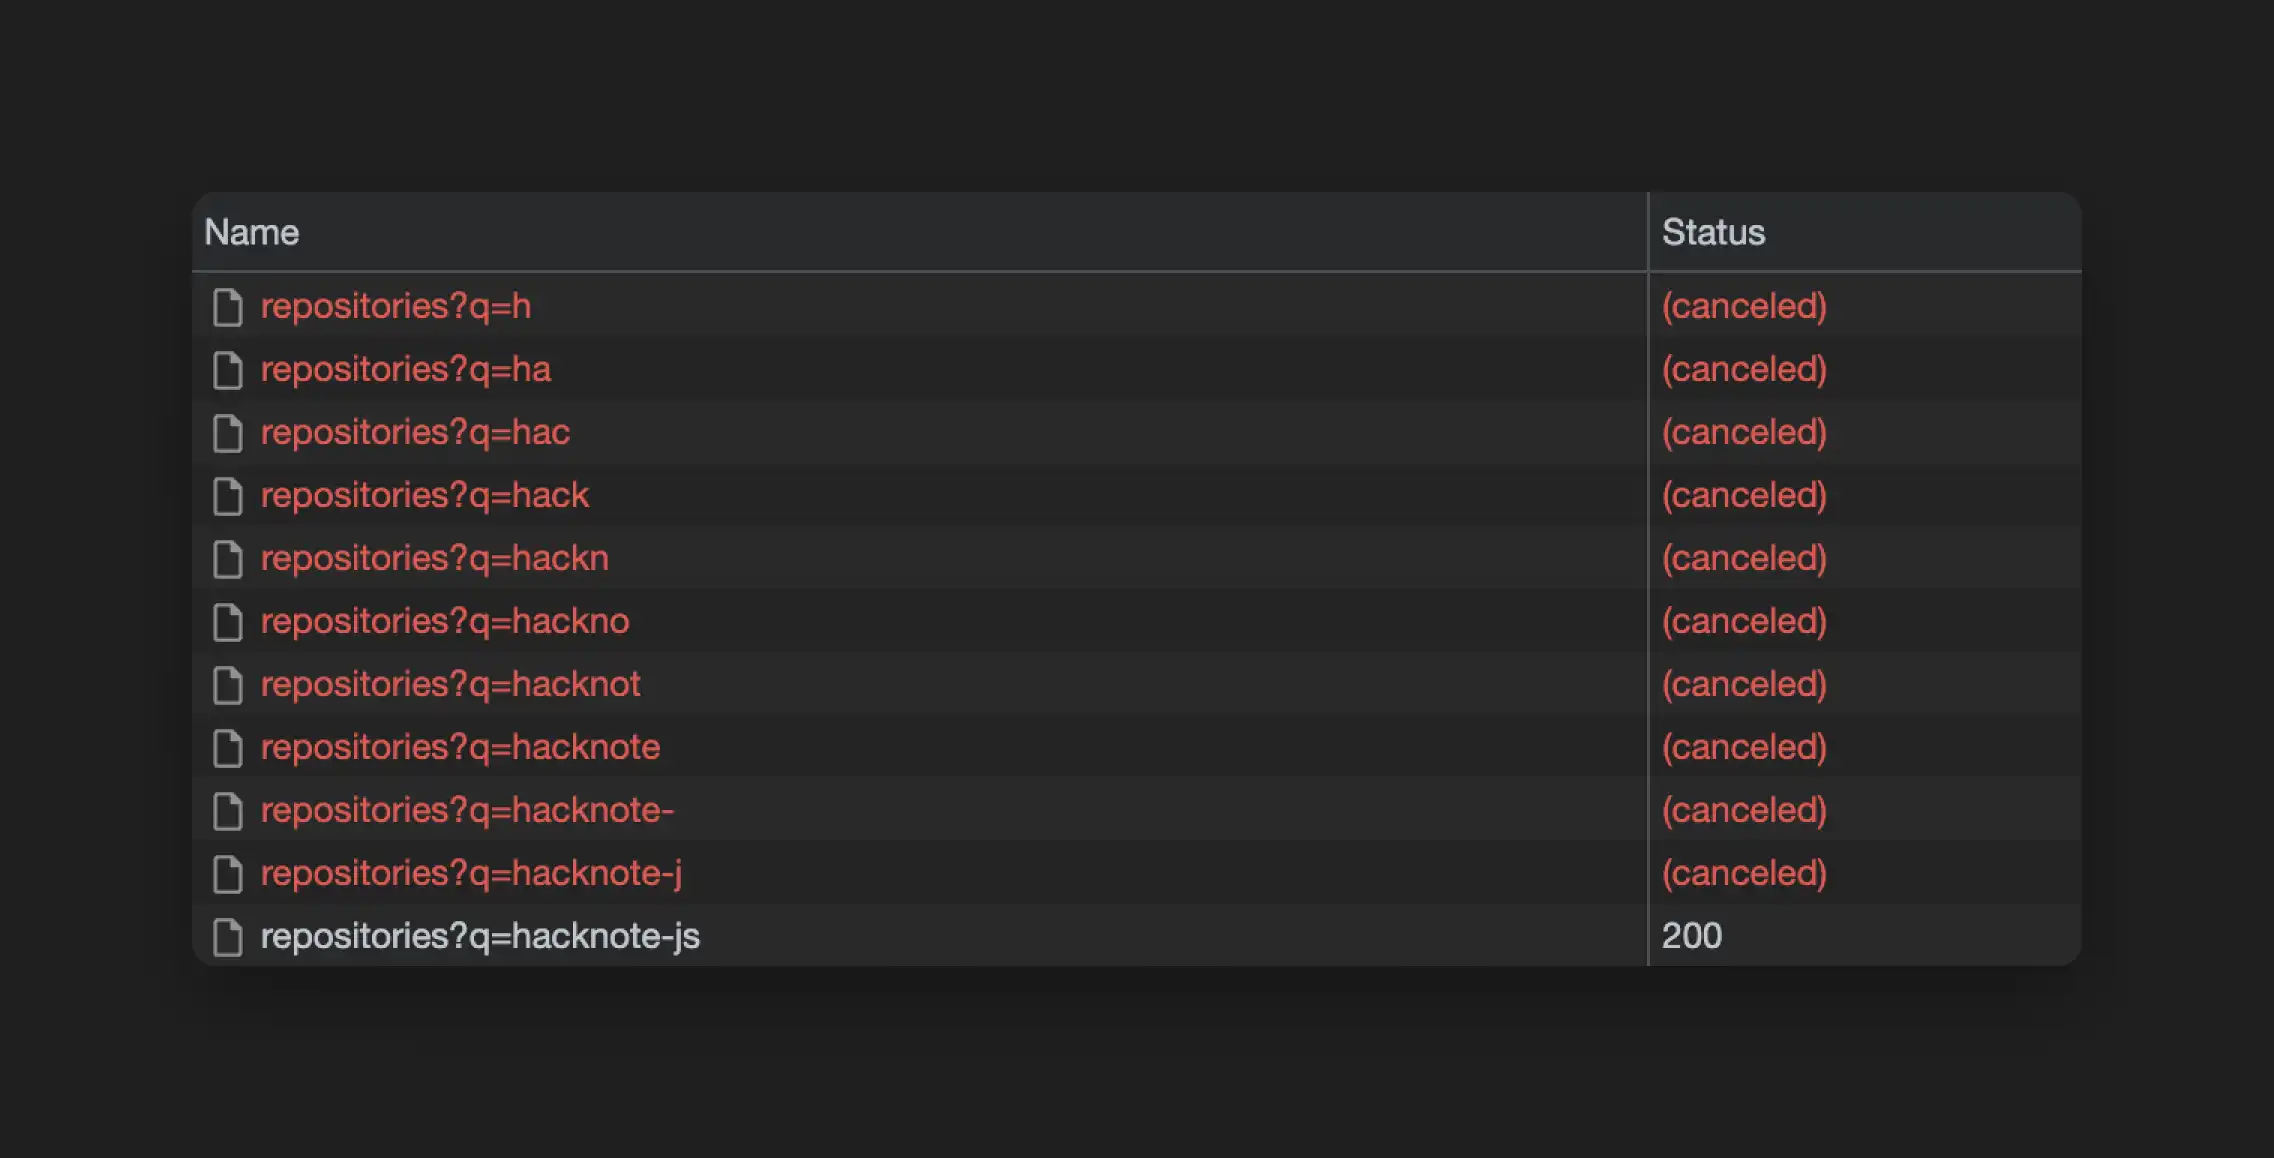
Task: Inspect the request repositories?q=hackno
Action: tap(445, 621)
